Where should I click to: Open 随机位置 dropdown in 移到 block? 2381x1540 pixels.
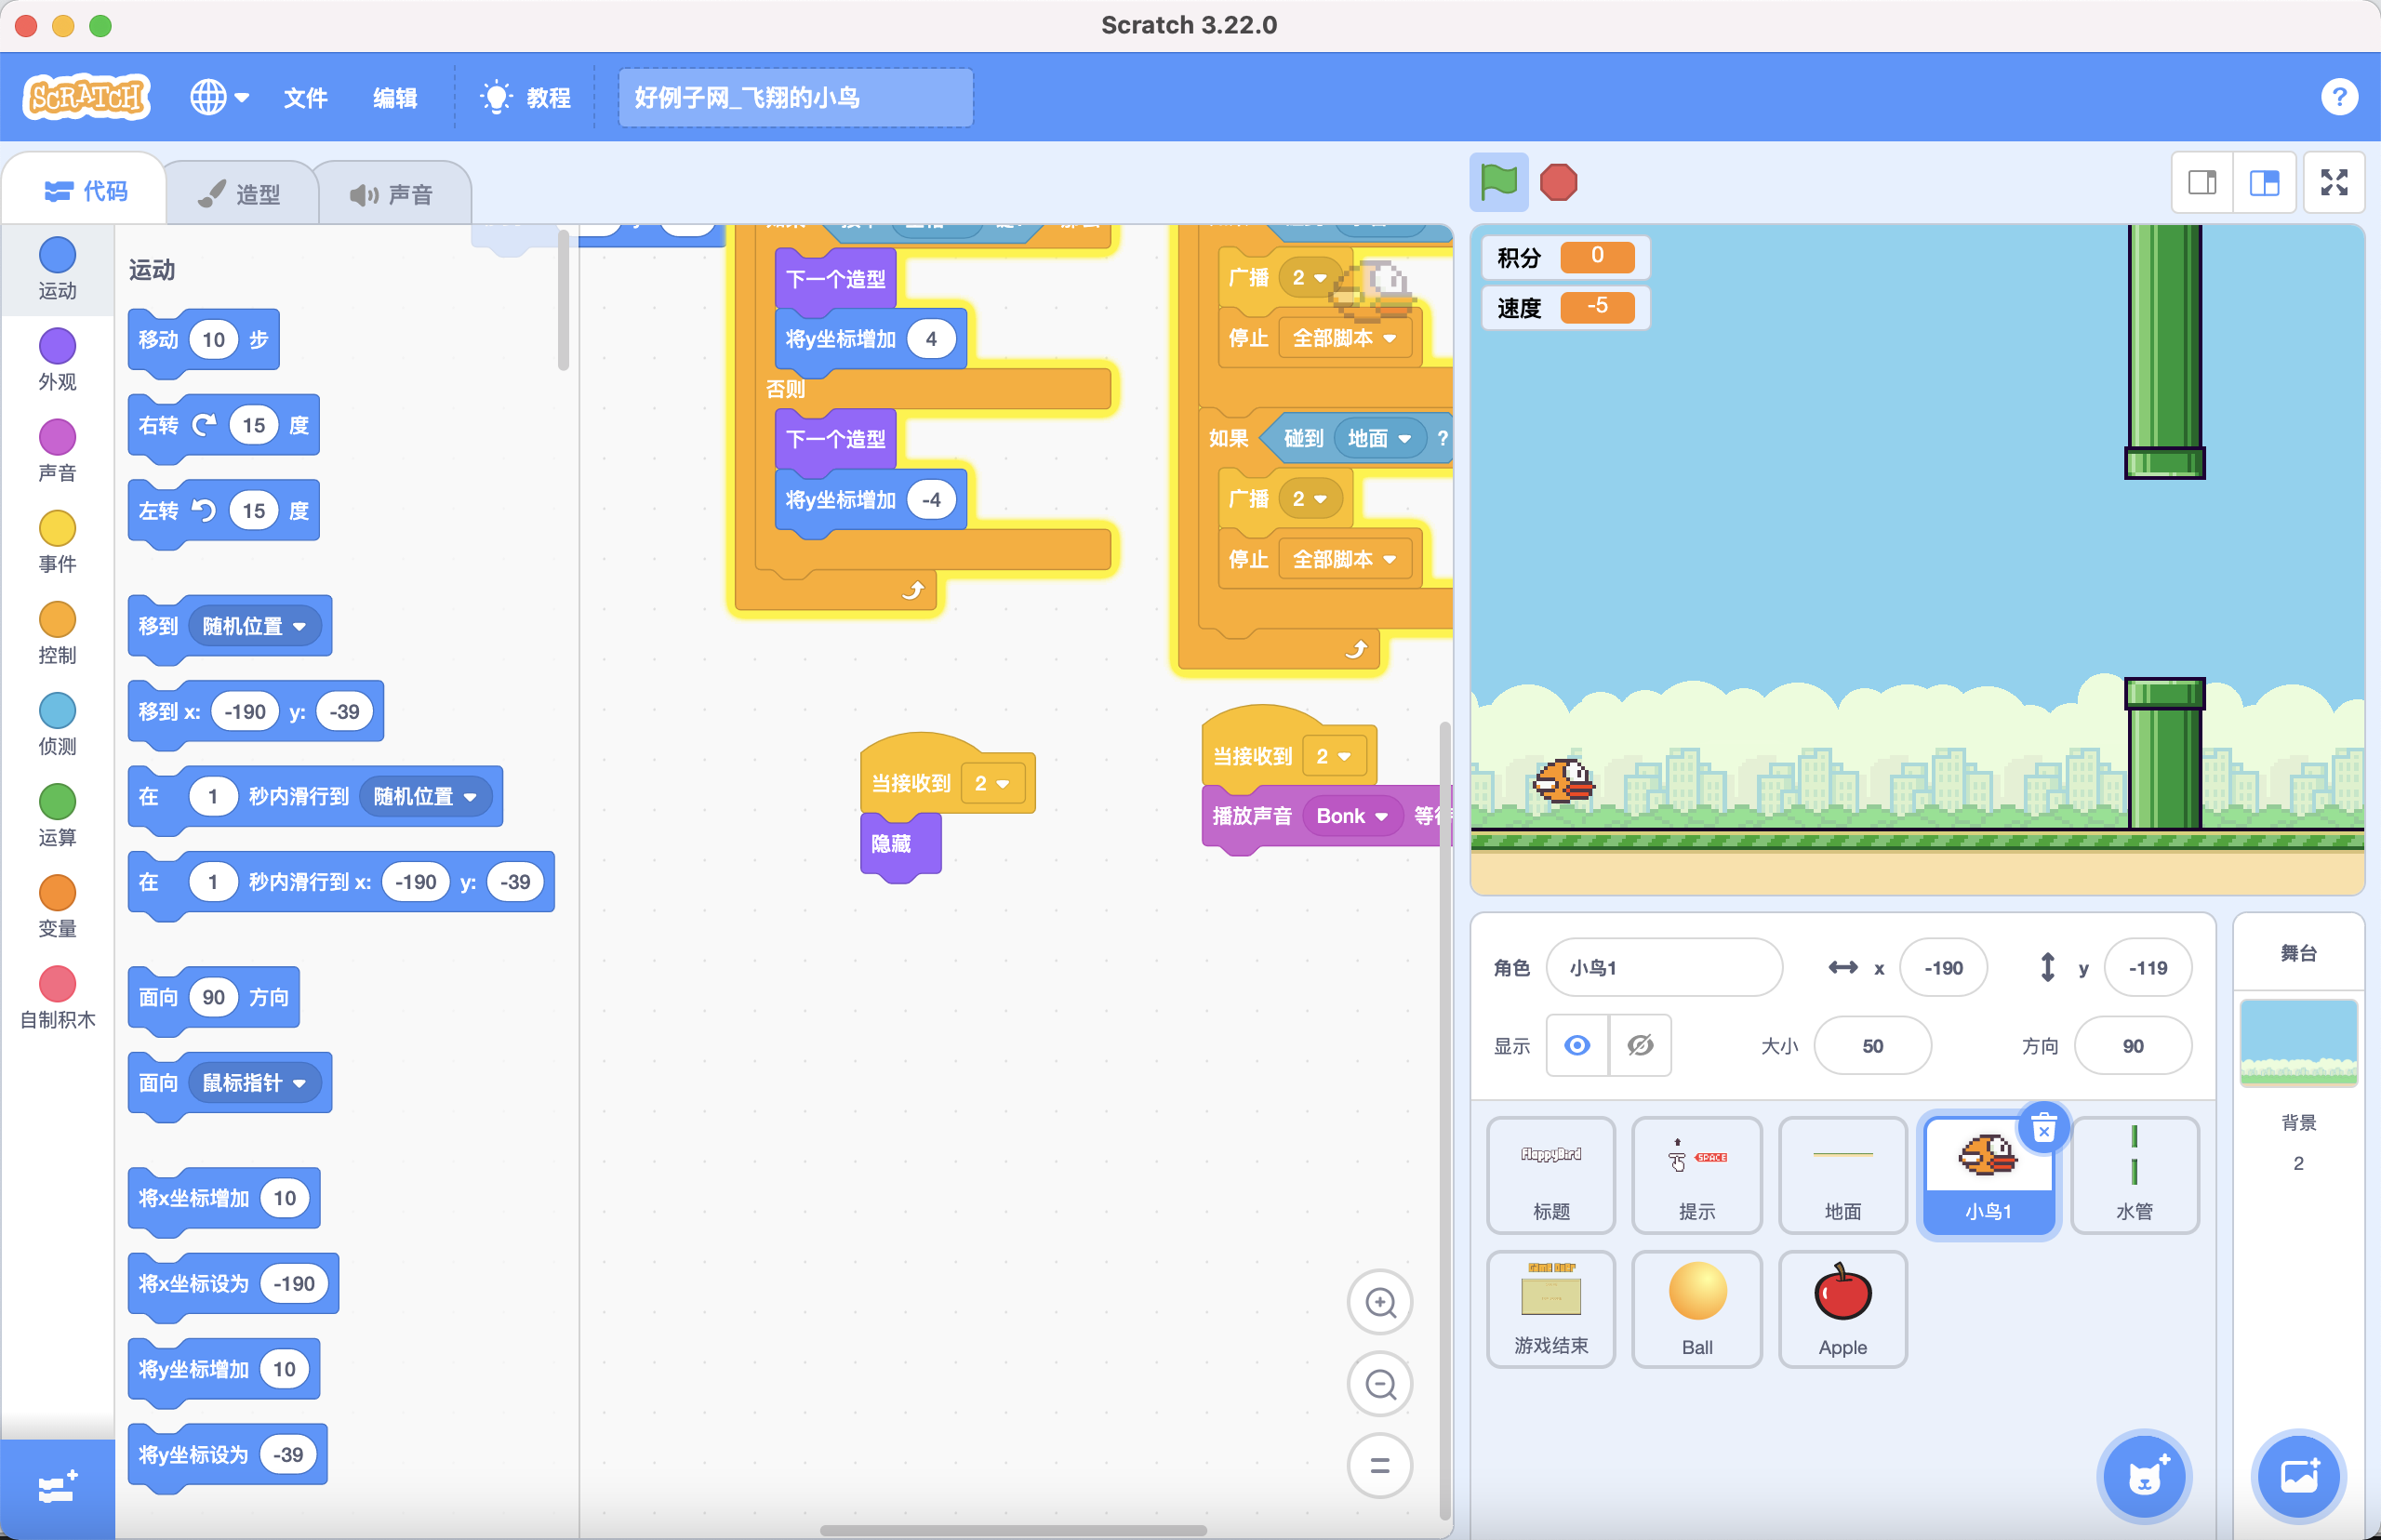[x=255, y=626]
